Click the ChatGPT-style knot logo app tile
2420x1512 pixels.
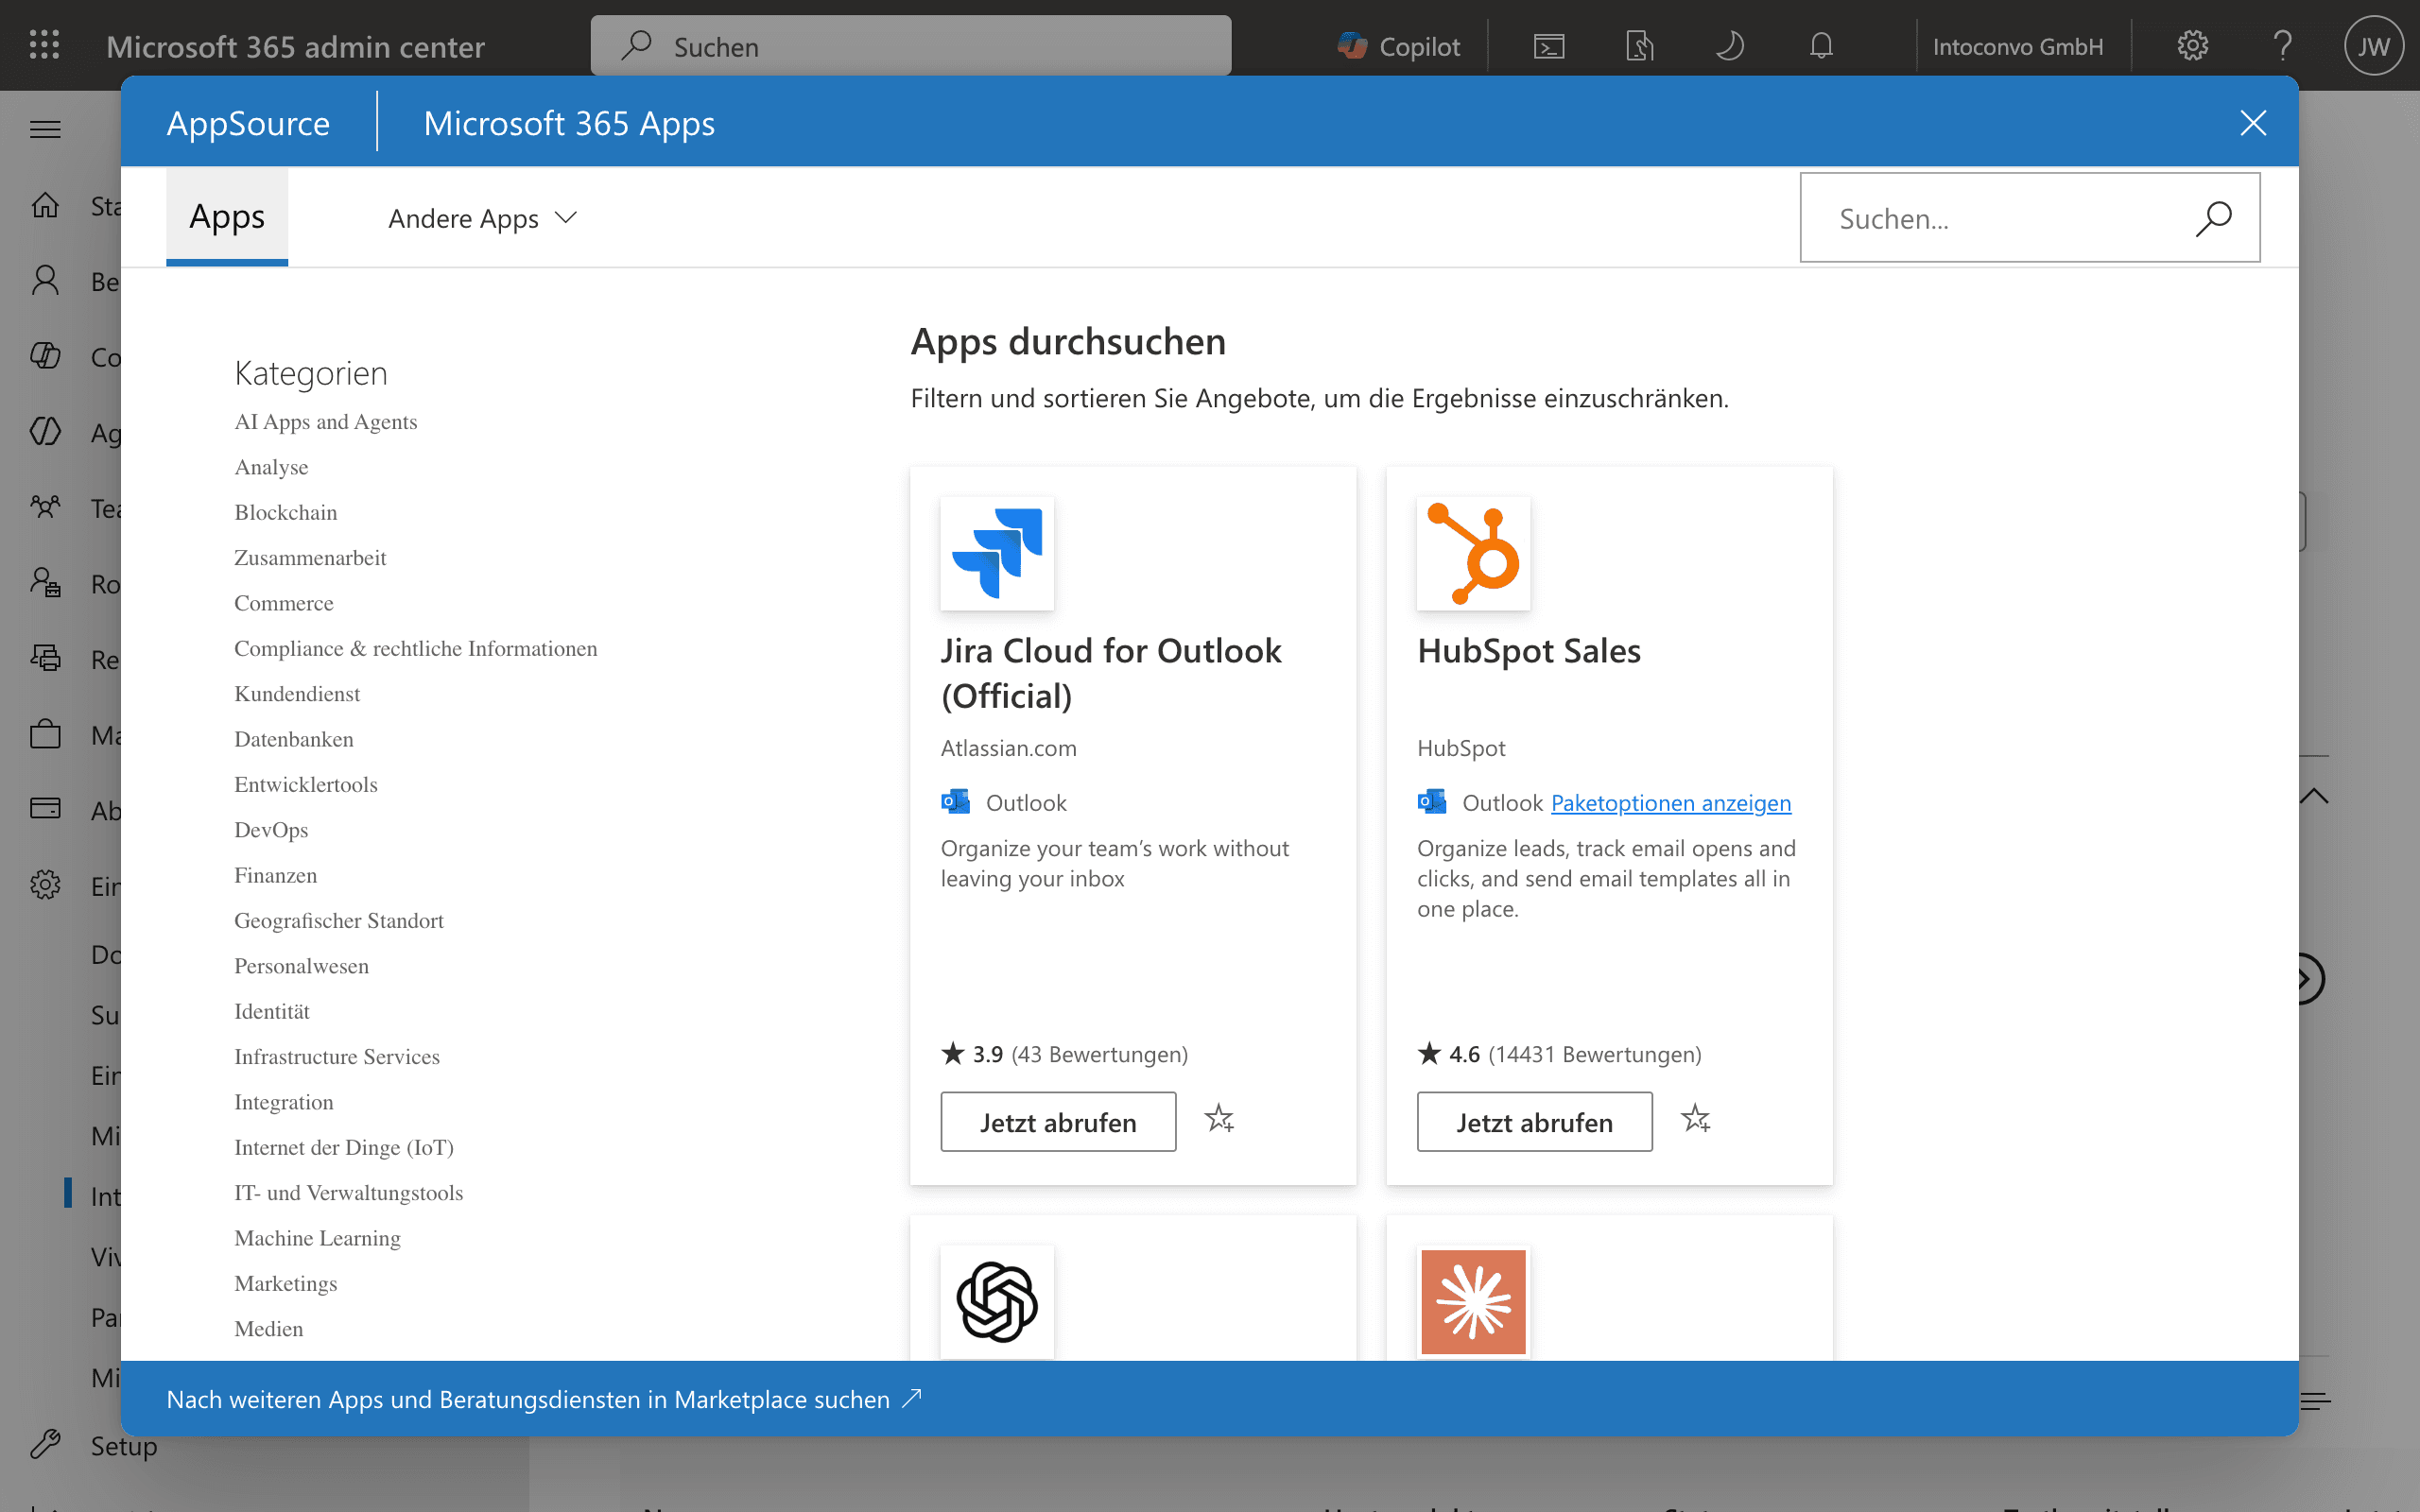coord(997,1301)
